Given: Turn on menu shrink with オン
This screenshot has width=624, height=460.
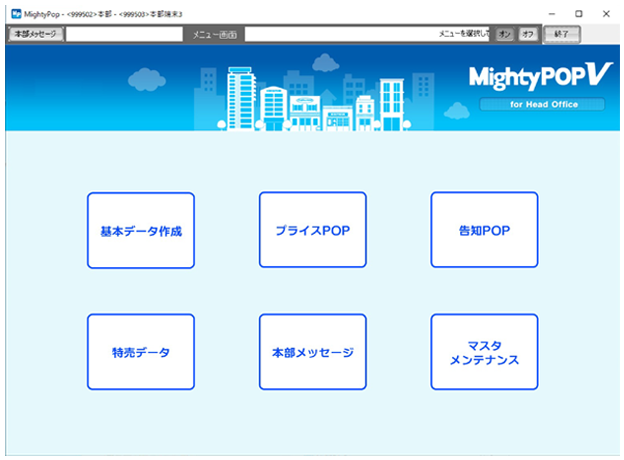Looking at the screenshot, I should (x=505, y=34).
